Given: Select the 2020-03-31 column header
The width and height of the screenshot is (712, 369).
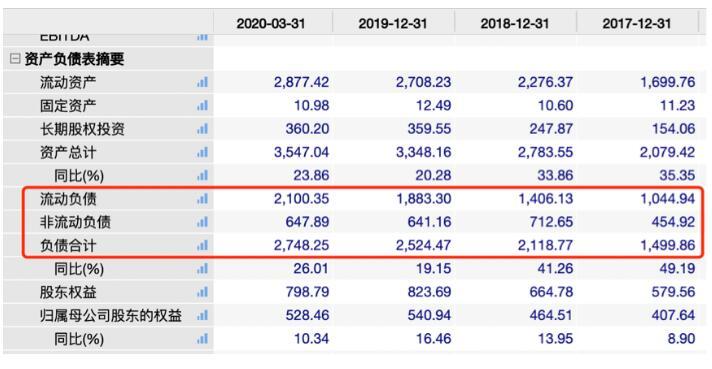Looking at the screenshot, I should 271,23.
